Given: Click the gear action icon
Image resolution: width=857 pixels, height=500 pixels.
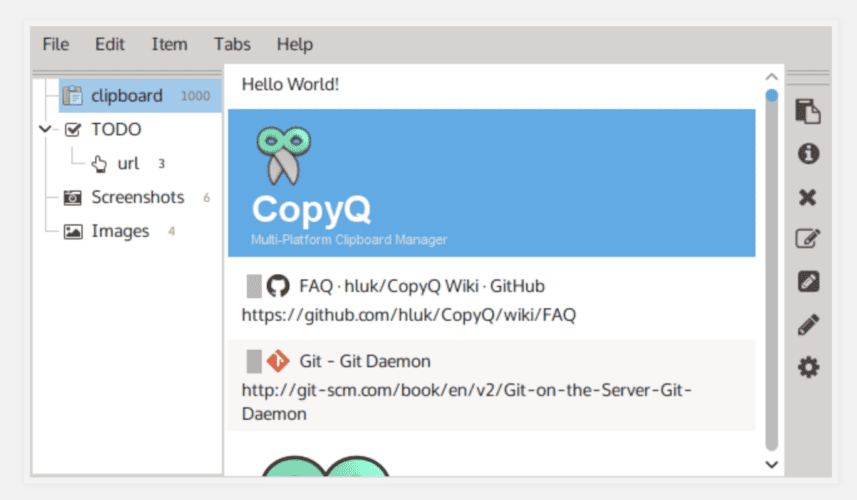Looking at the screenshot, I should click(x=808, y=367).
